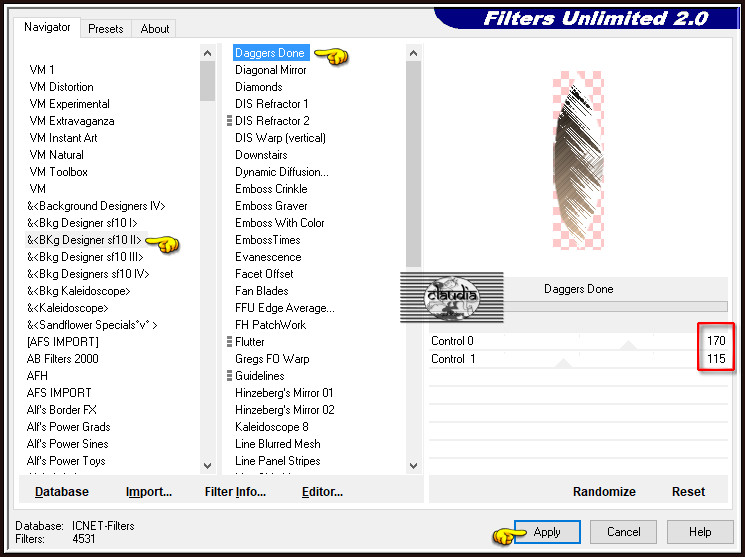Select the Downstairs filter
The width and height of the screenshot is (745, 557).
261,155
